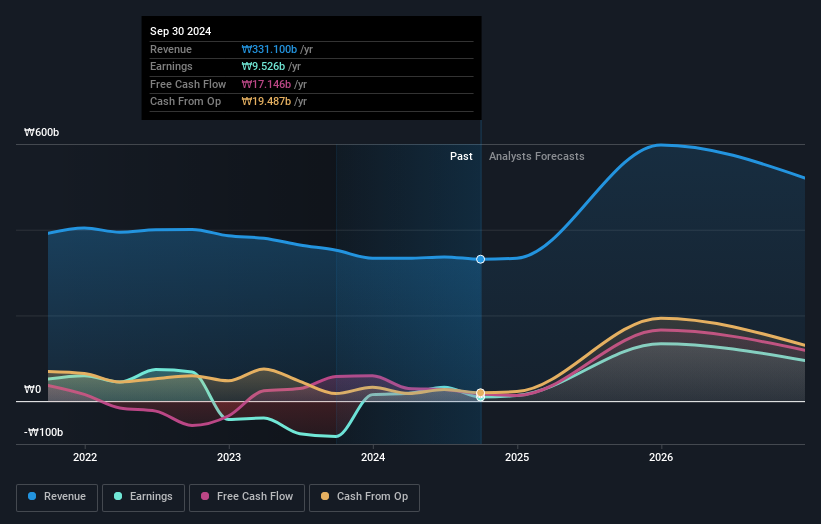
Task: Click the 2023 x-axis label
Action: click(x=229, y=457)
